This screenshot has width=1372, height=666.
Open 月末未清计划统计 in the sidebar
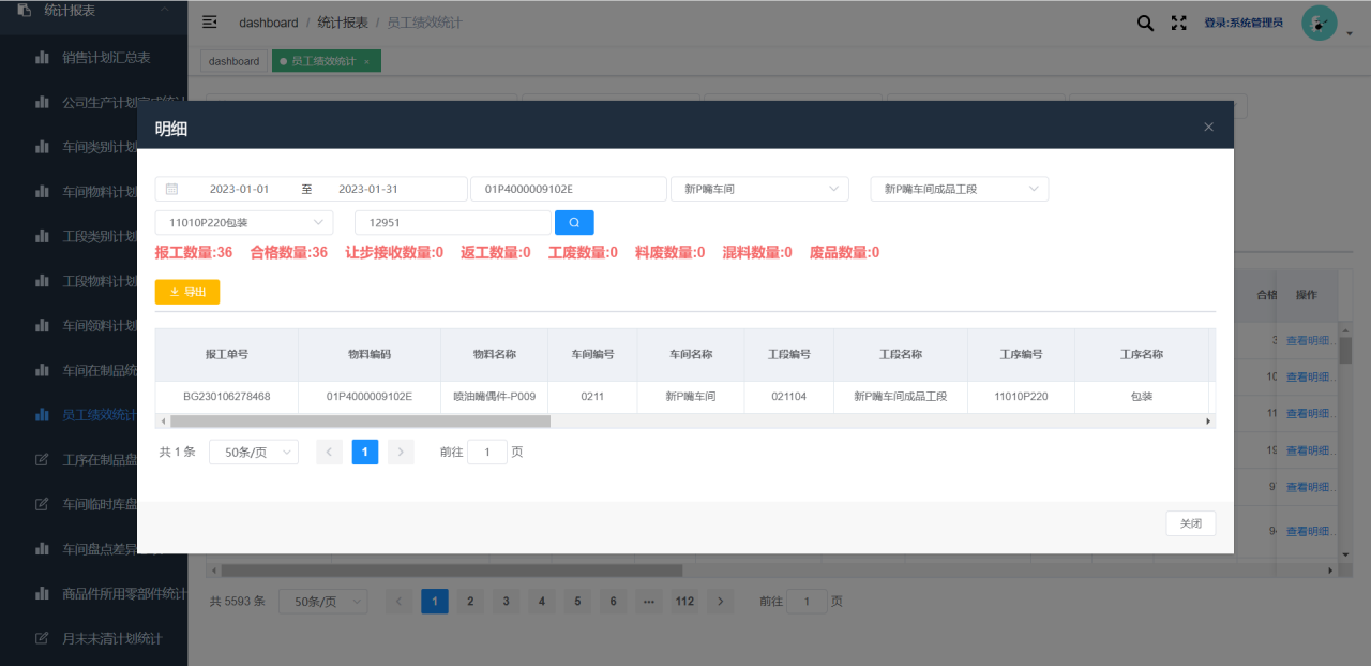pyautogui.click(x=111, y=638)
